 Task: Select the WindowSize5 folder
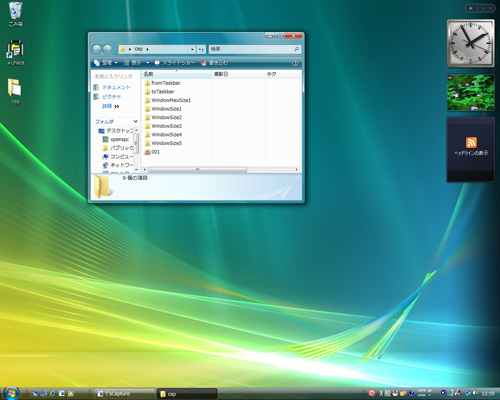[x=163, y=143]
